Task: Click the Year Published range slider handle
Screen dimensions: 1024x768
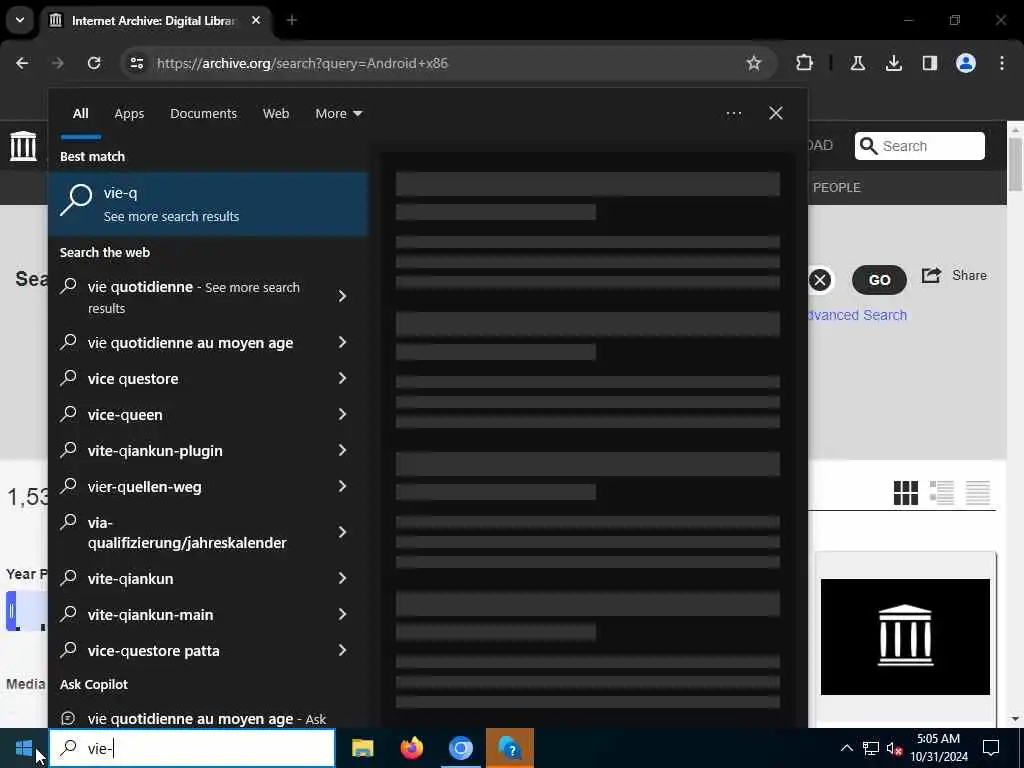Action: click(11, 611)
